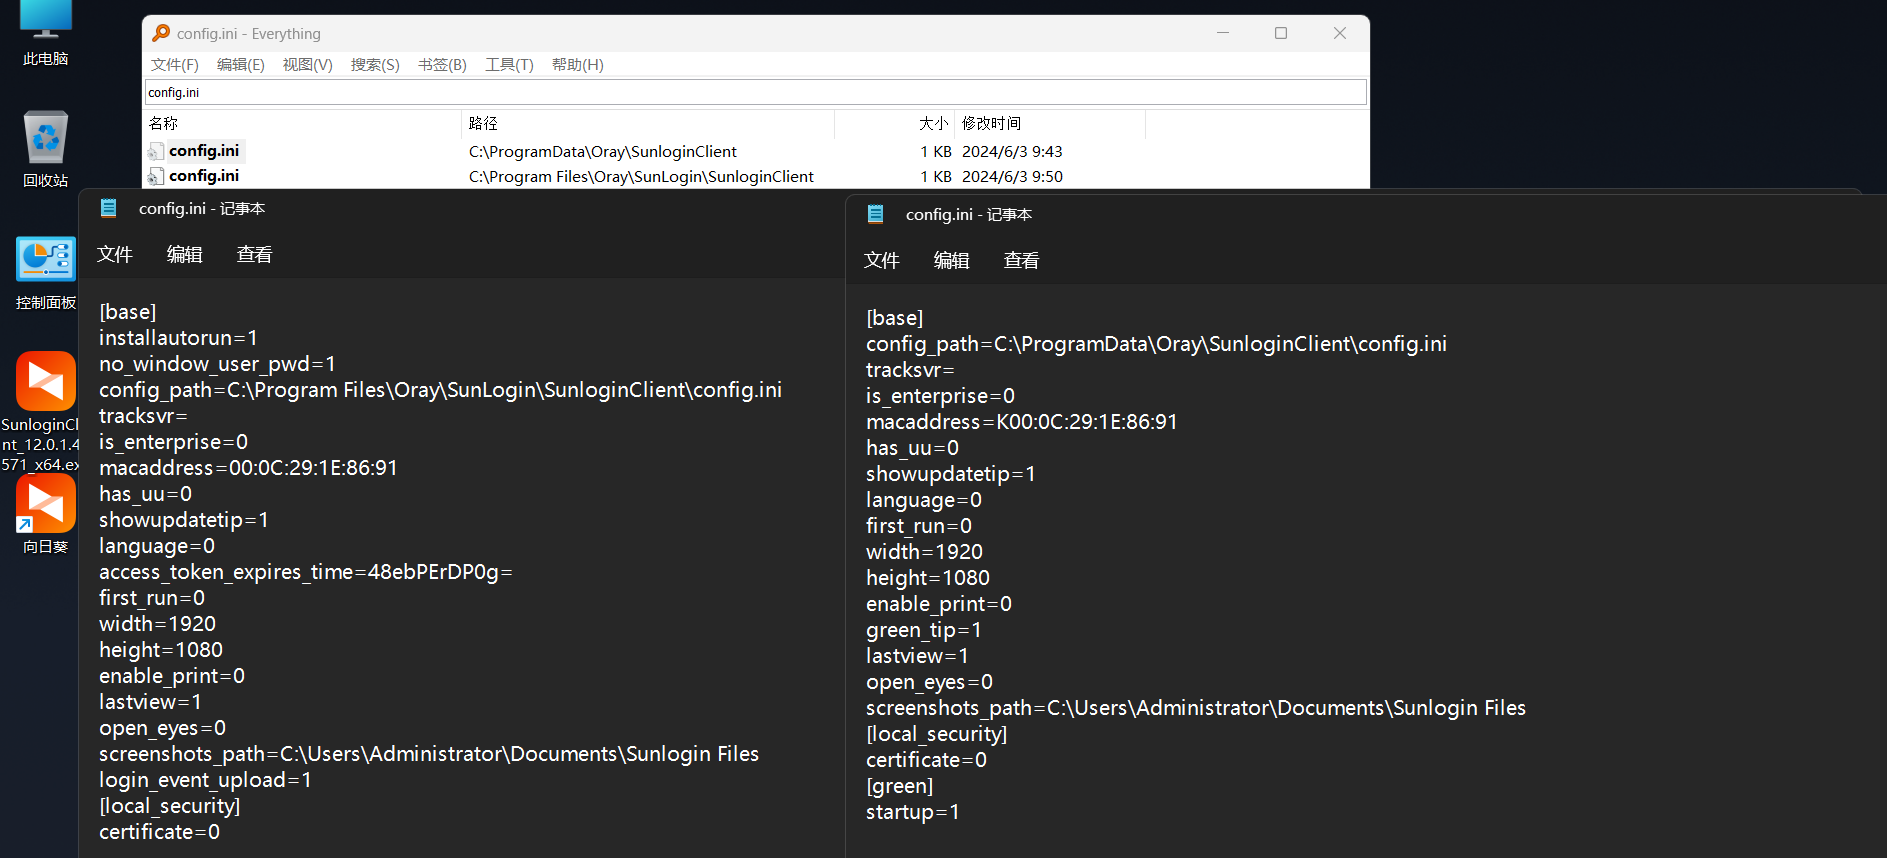Viewport: 1887px width, 858px height.
Task: Maximize the Everything window
Action: point(1281,33)
